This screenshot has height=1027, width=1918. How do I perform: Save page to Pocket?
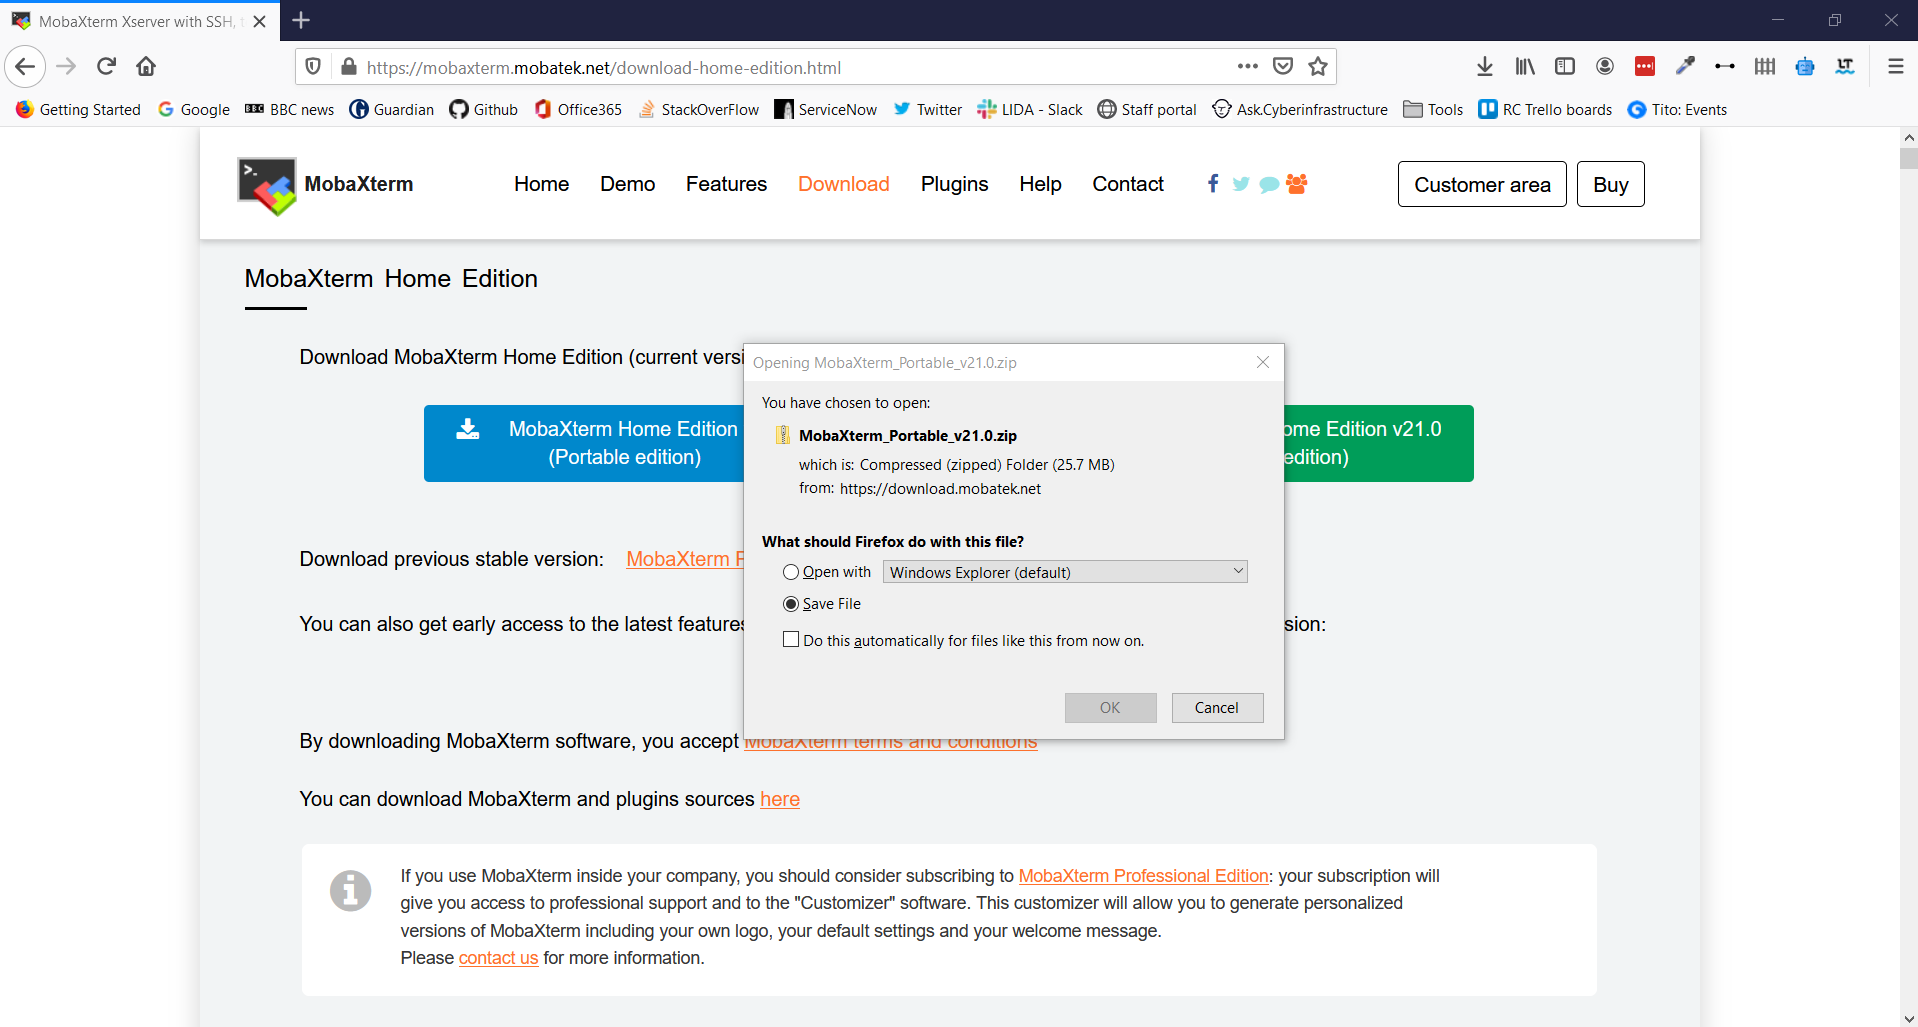pos(1283,66)
